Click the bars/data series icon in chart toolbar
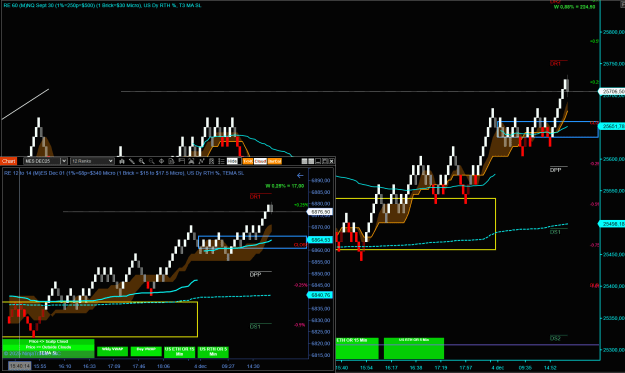Viewport: 625px width, 373px height. 122,161
